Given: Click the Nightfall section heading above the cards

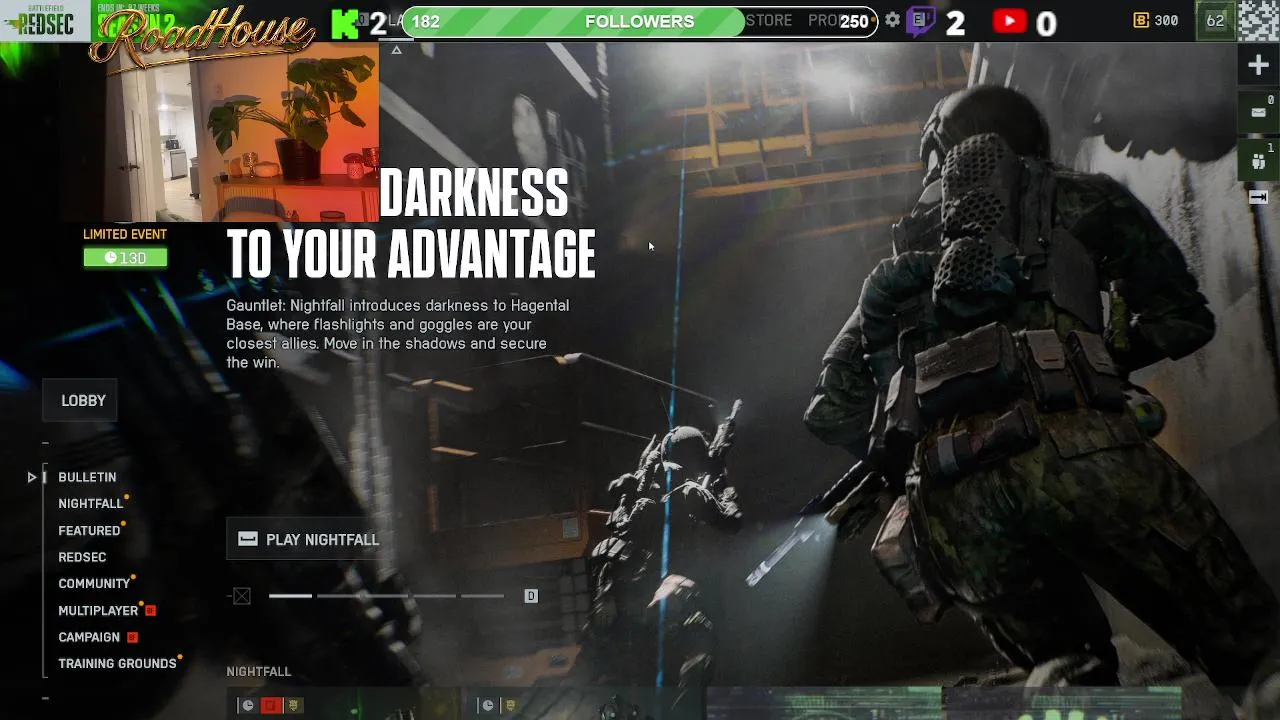Looking at the screenshot, I should coord(259,672).
